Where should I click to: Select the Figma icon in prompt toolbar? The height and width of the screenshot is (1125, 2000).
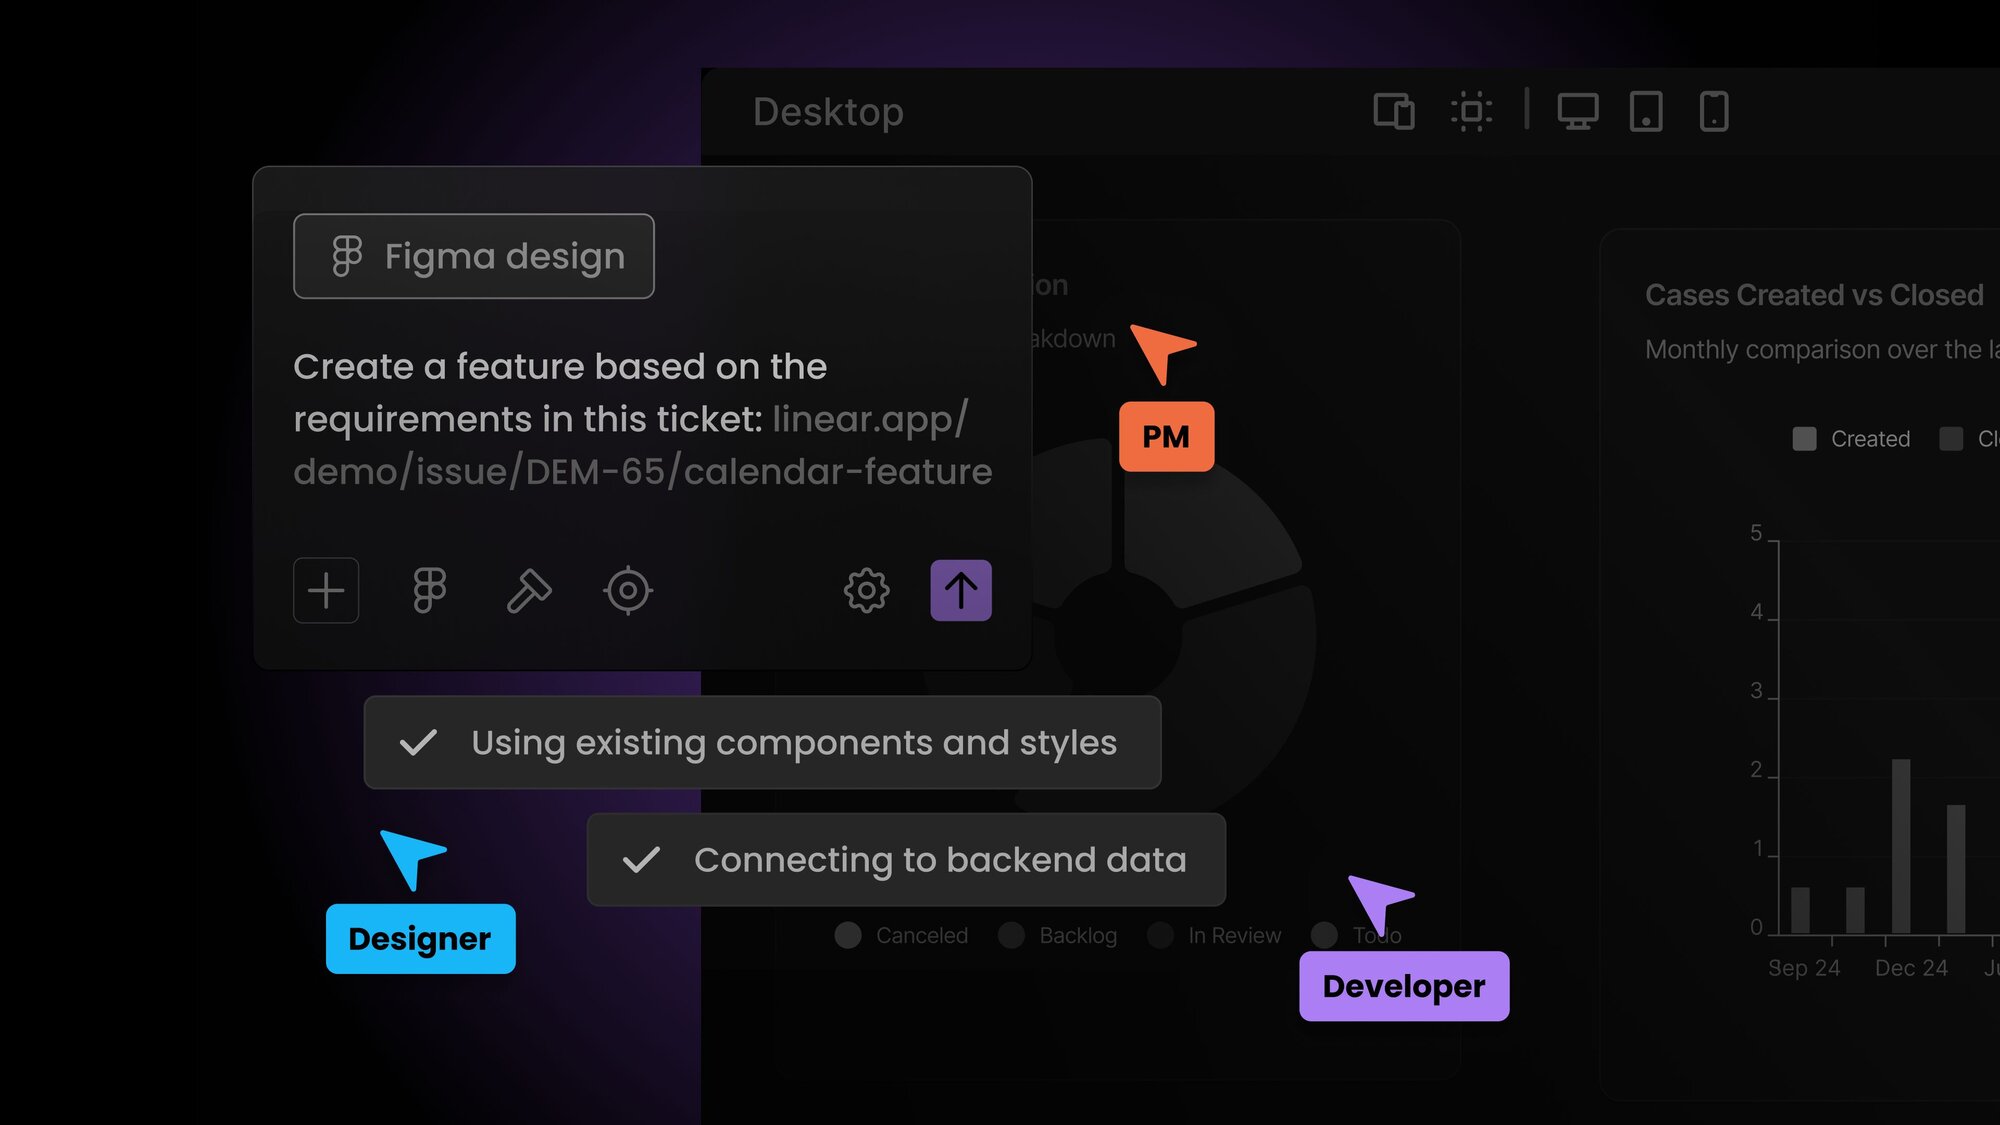(430, 590)
